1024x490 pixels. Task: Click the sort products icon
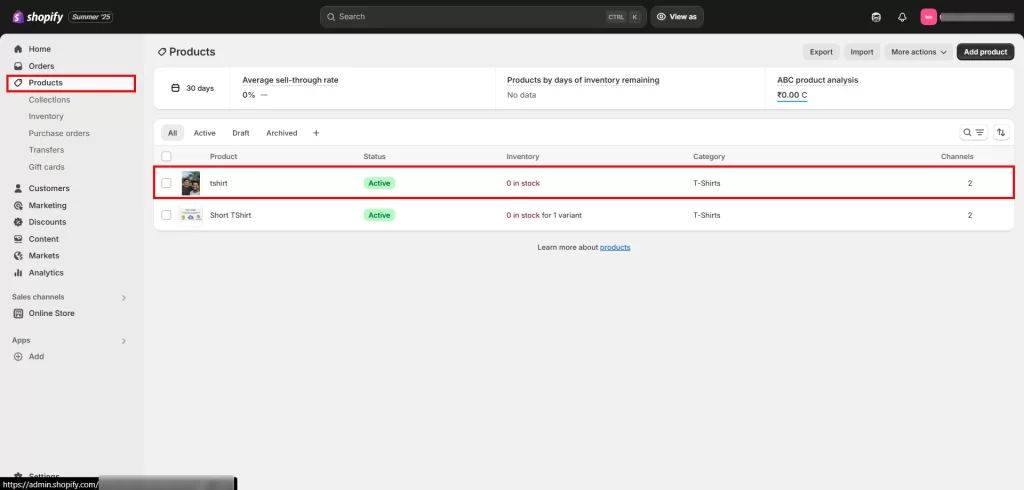[x=1001, y=132]
